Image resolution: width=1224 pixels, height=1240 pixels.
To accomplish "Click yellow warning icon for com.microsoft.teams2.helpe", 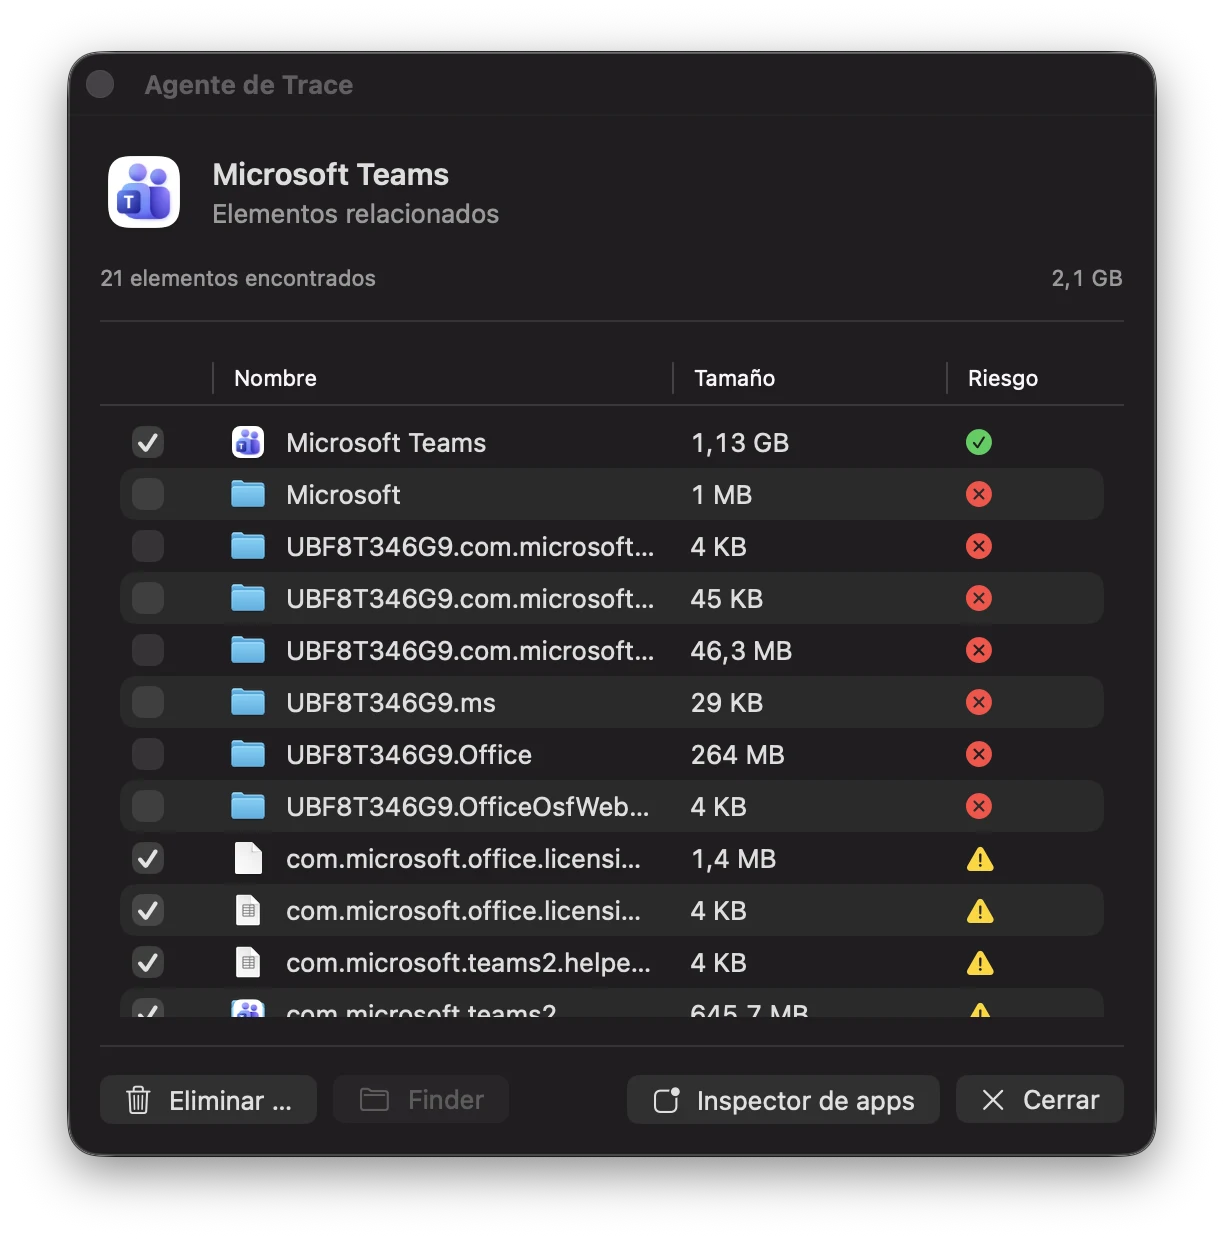I will 980,963.
